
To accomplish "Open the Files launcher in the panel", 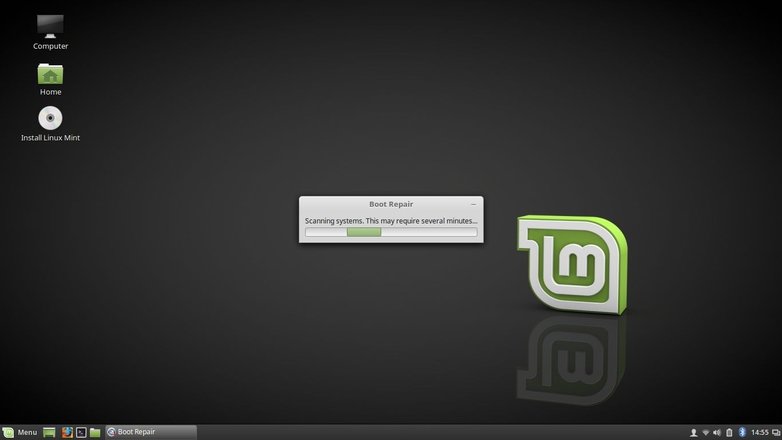I will pyautogui.click(x=95, y=432).
